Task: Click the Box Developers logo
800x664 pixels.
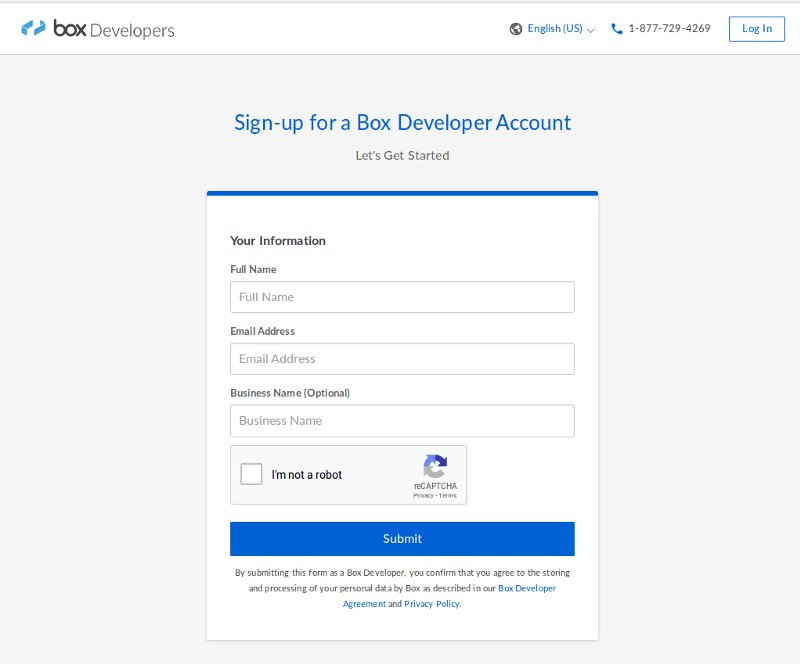Action: pyautogui.click(x=97, y=29)
